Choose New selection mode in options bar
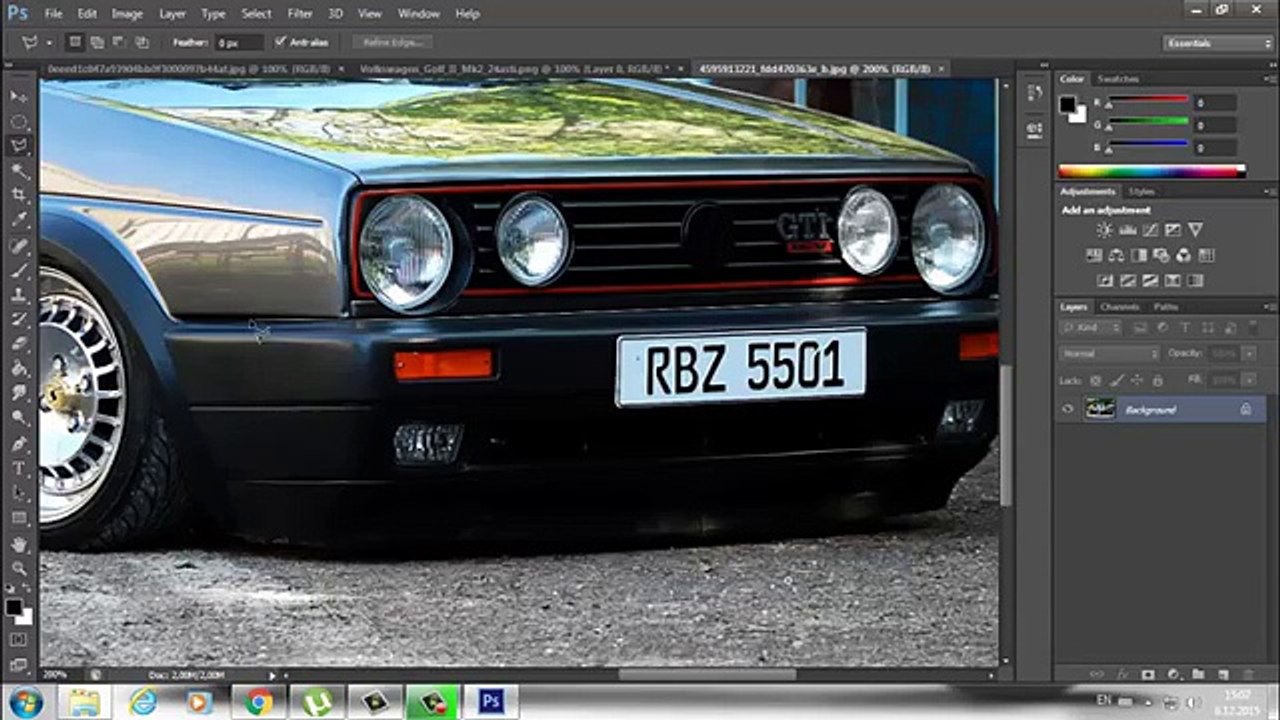The height and width of the screenshot is (720, 1280). [x=75, y=43]
